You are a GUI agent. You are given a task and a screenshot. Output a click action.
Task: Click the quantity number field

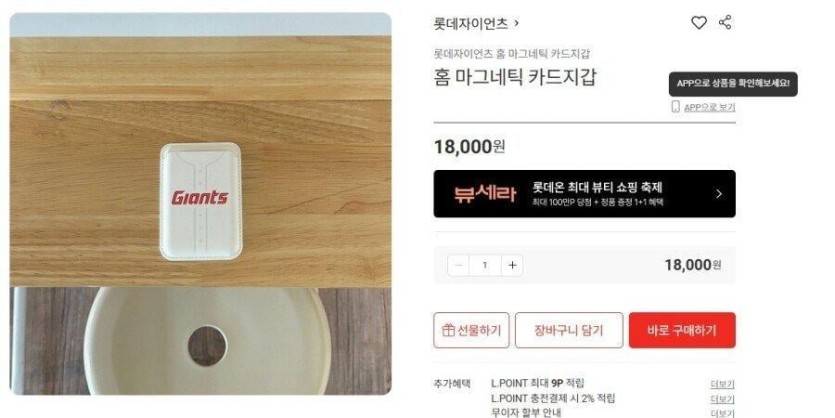485,265
